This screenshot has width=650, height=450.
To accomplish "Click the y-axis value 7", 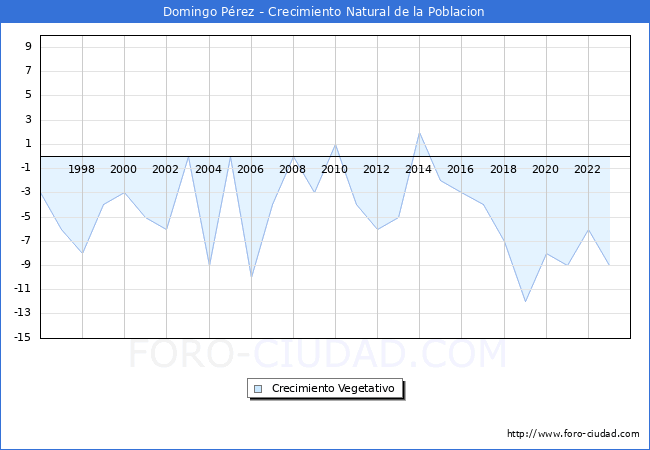I will [x=28, y=70].
